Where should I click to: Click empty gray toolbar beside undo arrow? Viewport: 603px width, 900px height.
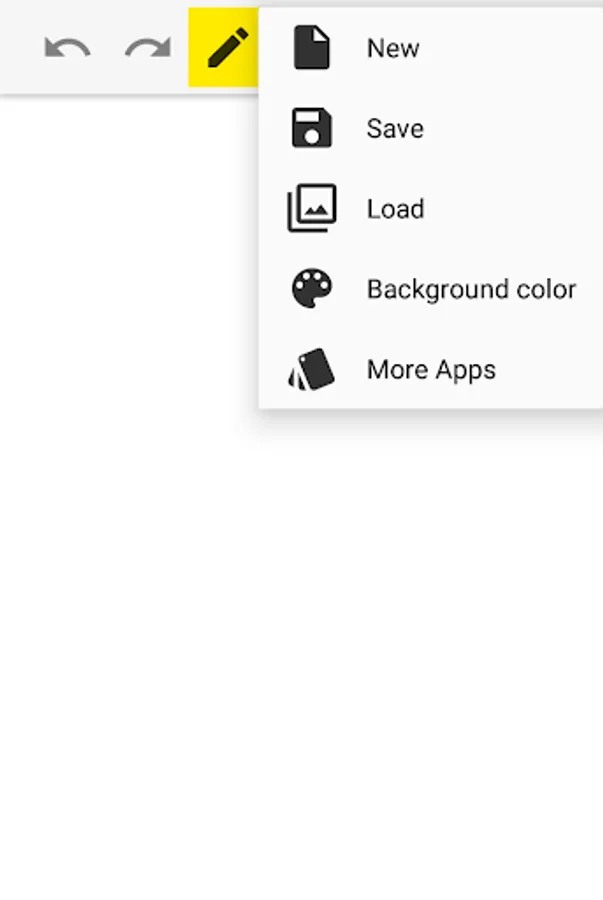tap(20, 48)
